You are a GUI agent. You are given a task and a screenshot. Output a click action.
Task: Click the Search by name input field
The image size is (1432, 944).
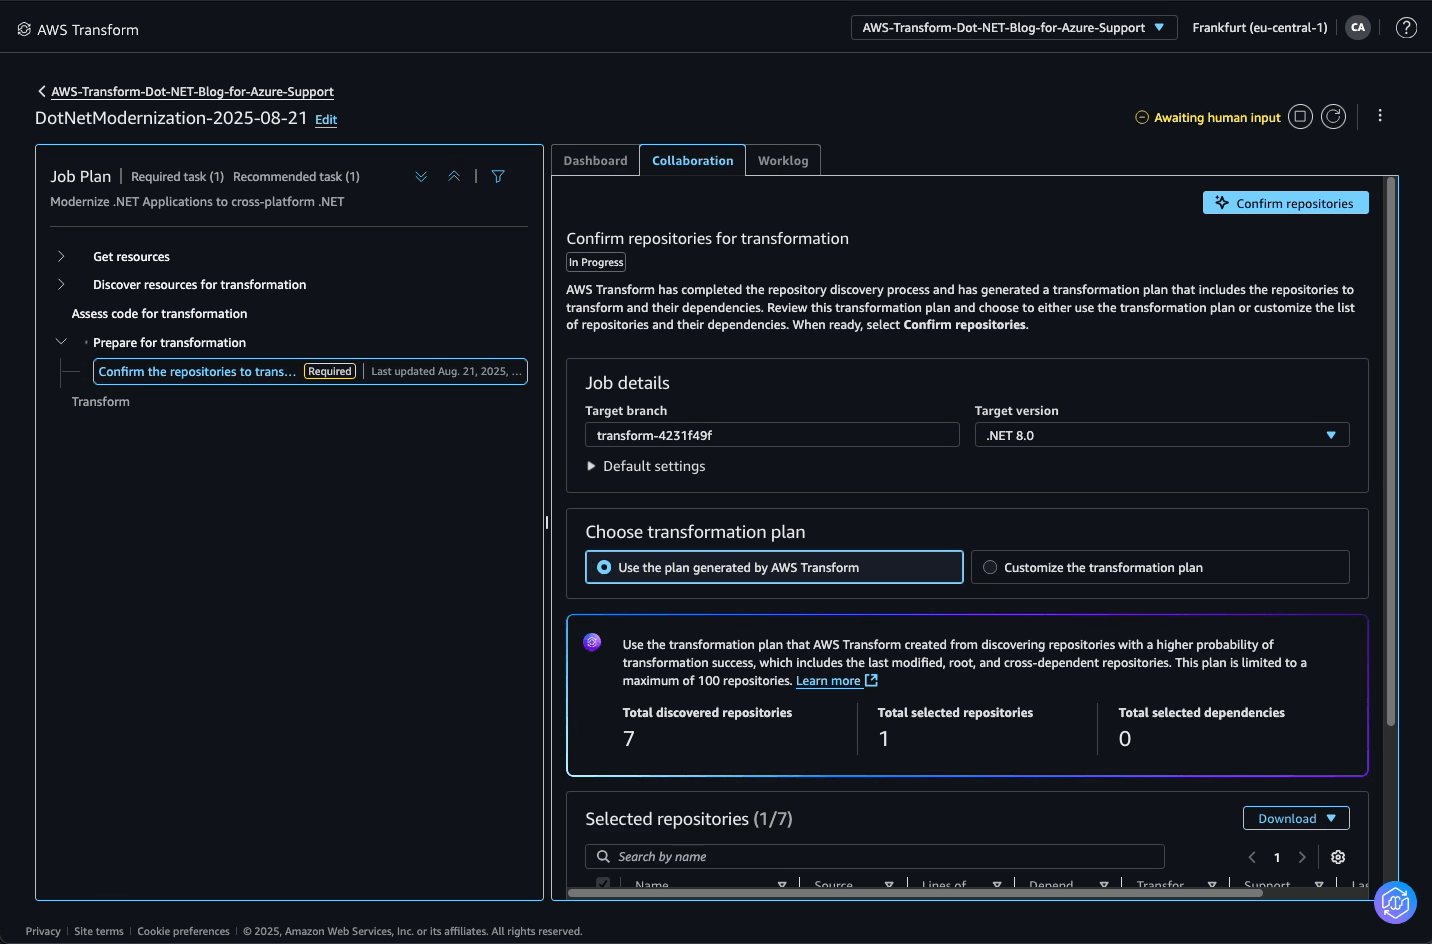(x=875, y=856)
